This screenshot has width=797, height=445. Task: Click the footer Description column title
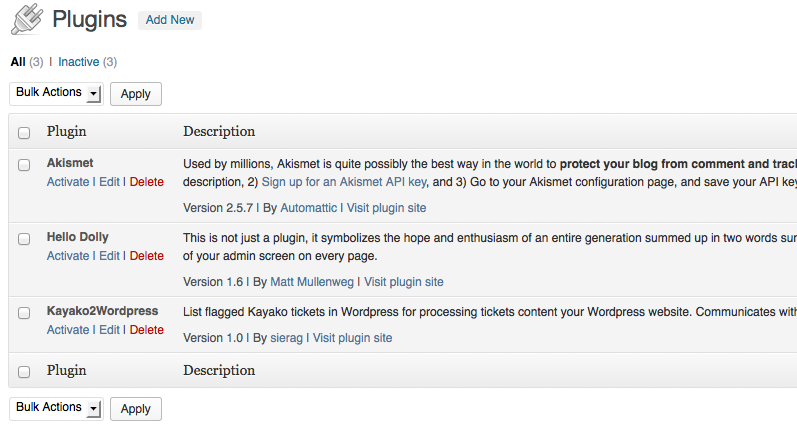coord(219,371)
